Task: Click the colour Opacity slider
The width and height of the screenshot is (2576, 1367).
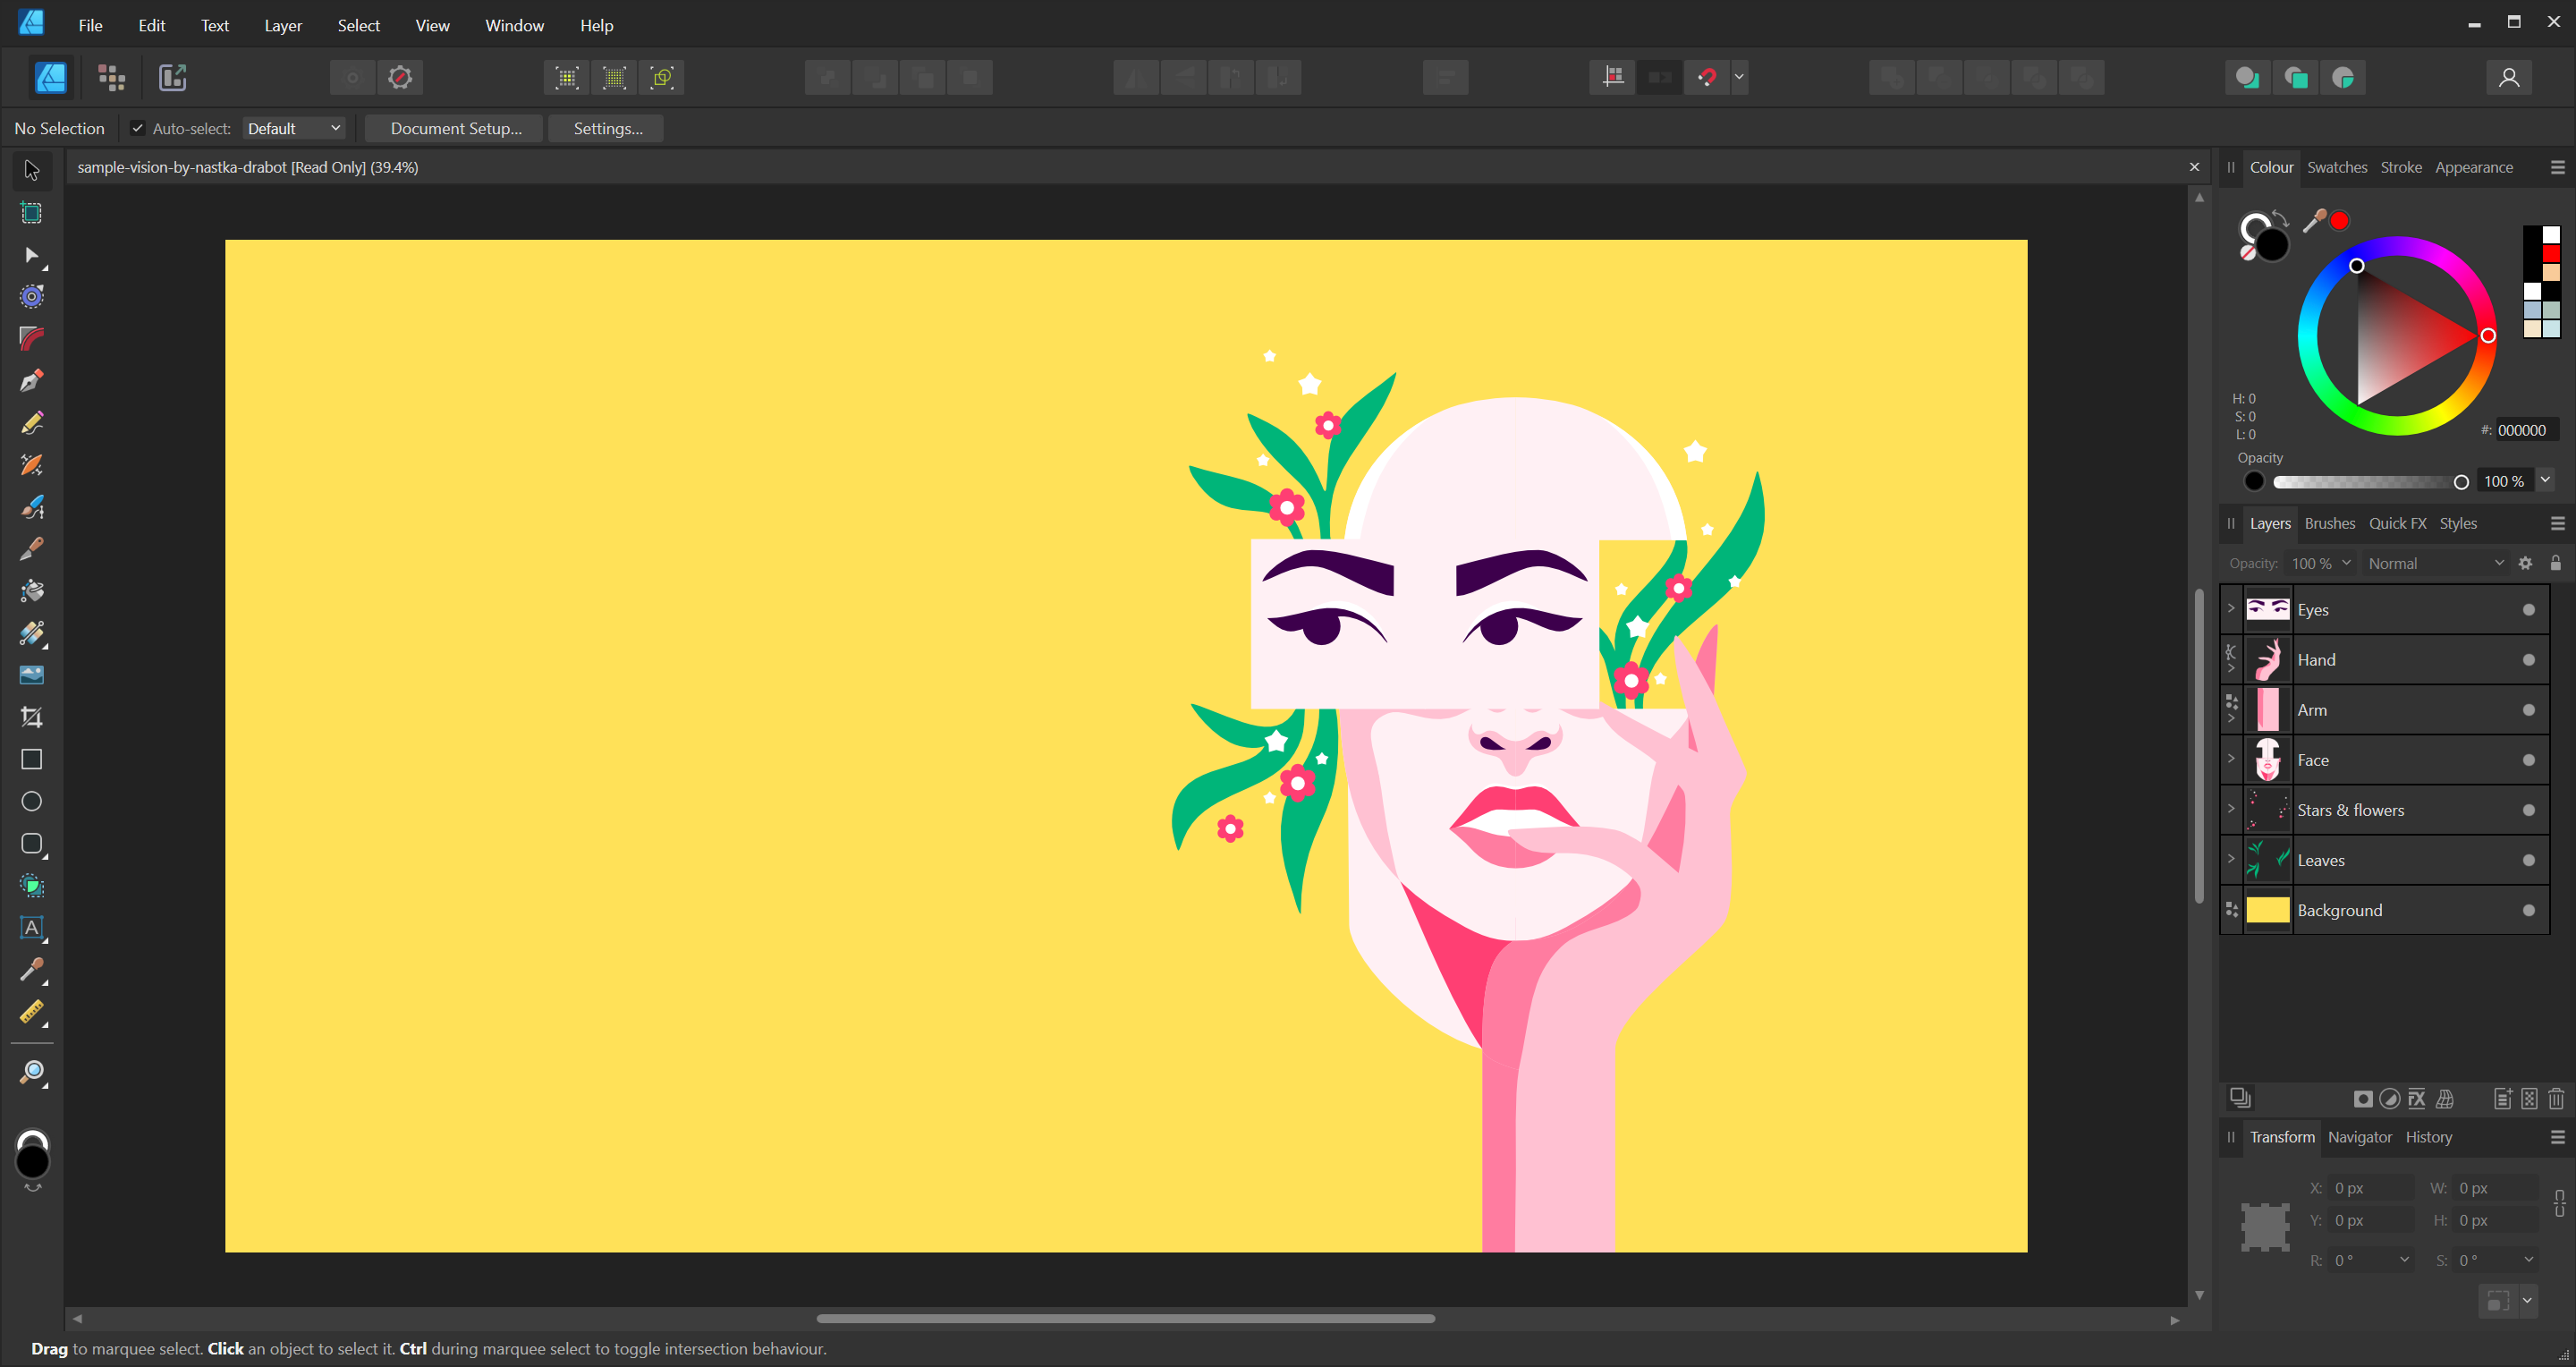Action: point(2366,482)
